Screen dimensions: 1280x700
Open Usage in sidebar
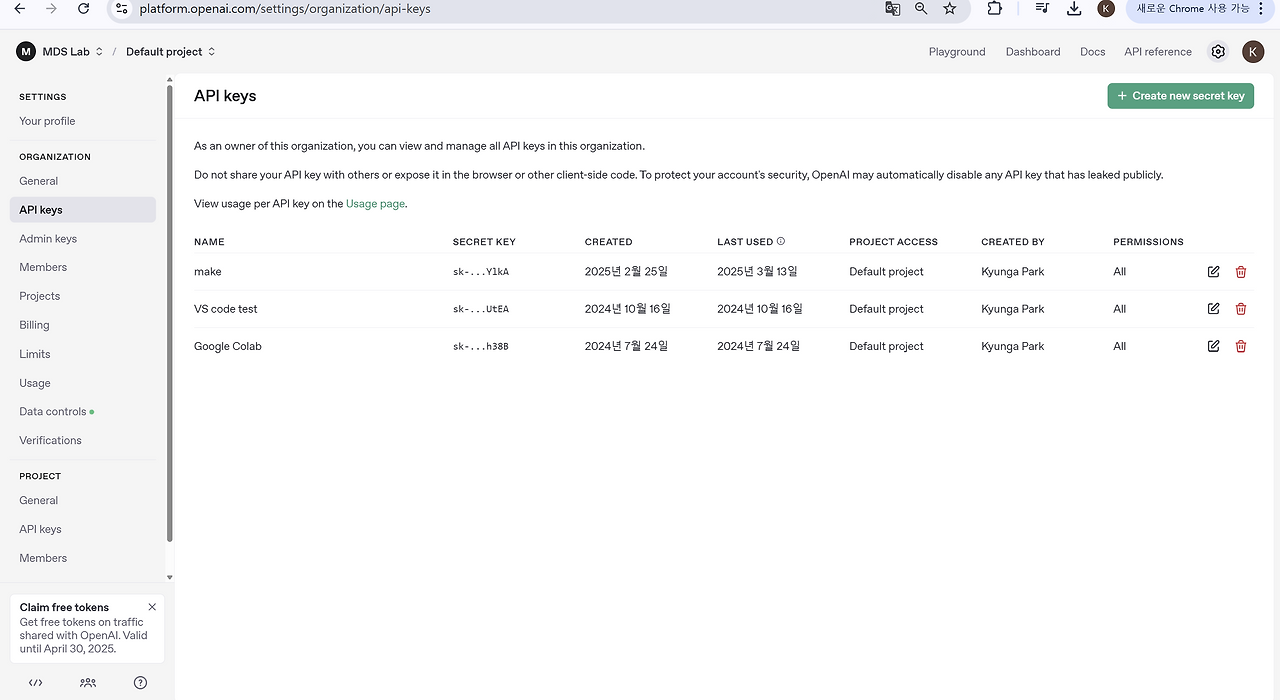click(35, 383)
